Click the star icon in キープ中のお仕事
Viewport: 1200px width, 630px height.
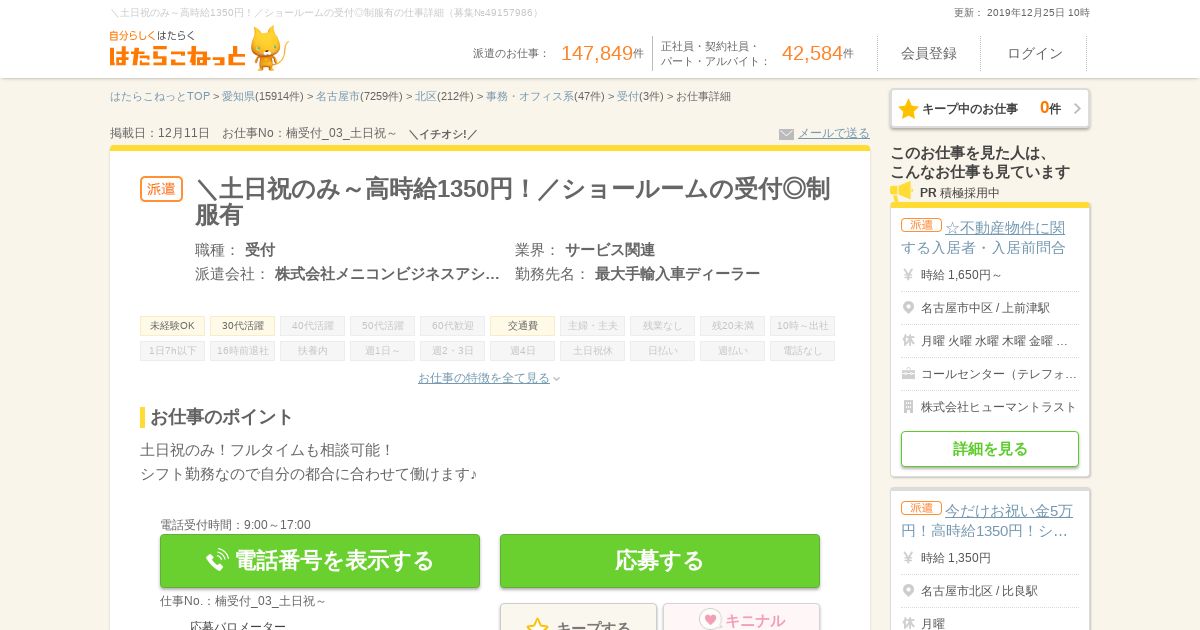908,109
